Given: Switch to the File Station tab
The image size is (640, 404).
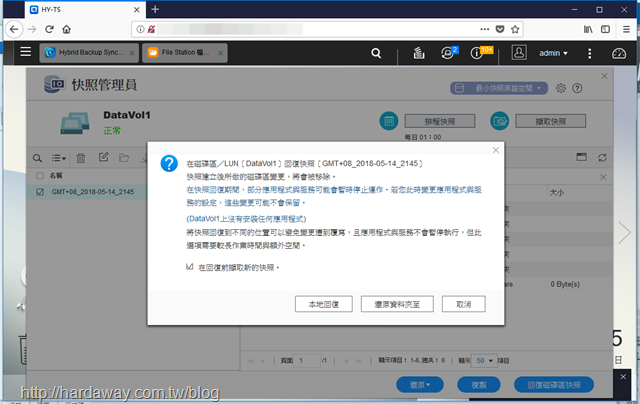Looking at the screenshot, I should pos(184,53).
